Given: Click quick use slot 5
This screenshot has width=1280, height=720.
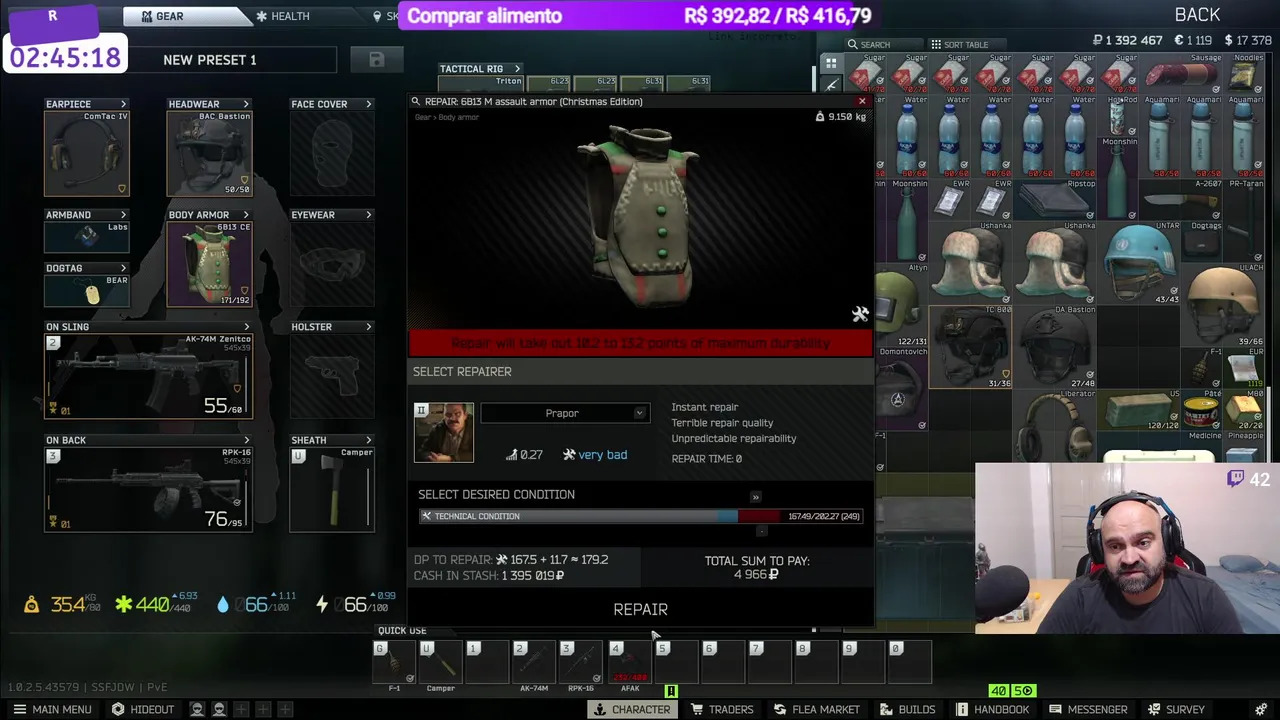Looking at the screenshot, I should click(x=676, y=664).
